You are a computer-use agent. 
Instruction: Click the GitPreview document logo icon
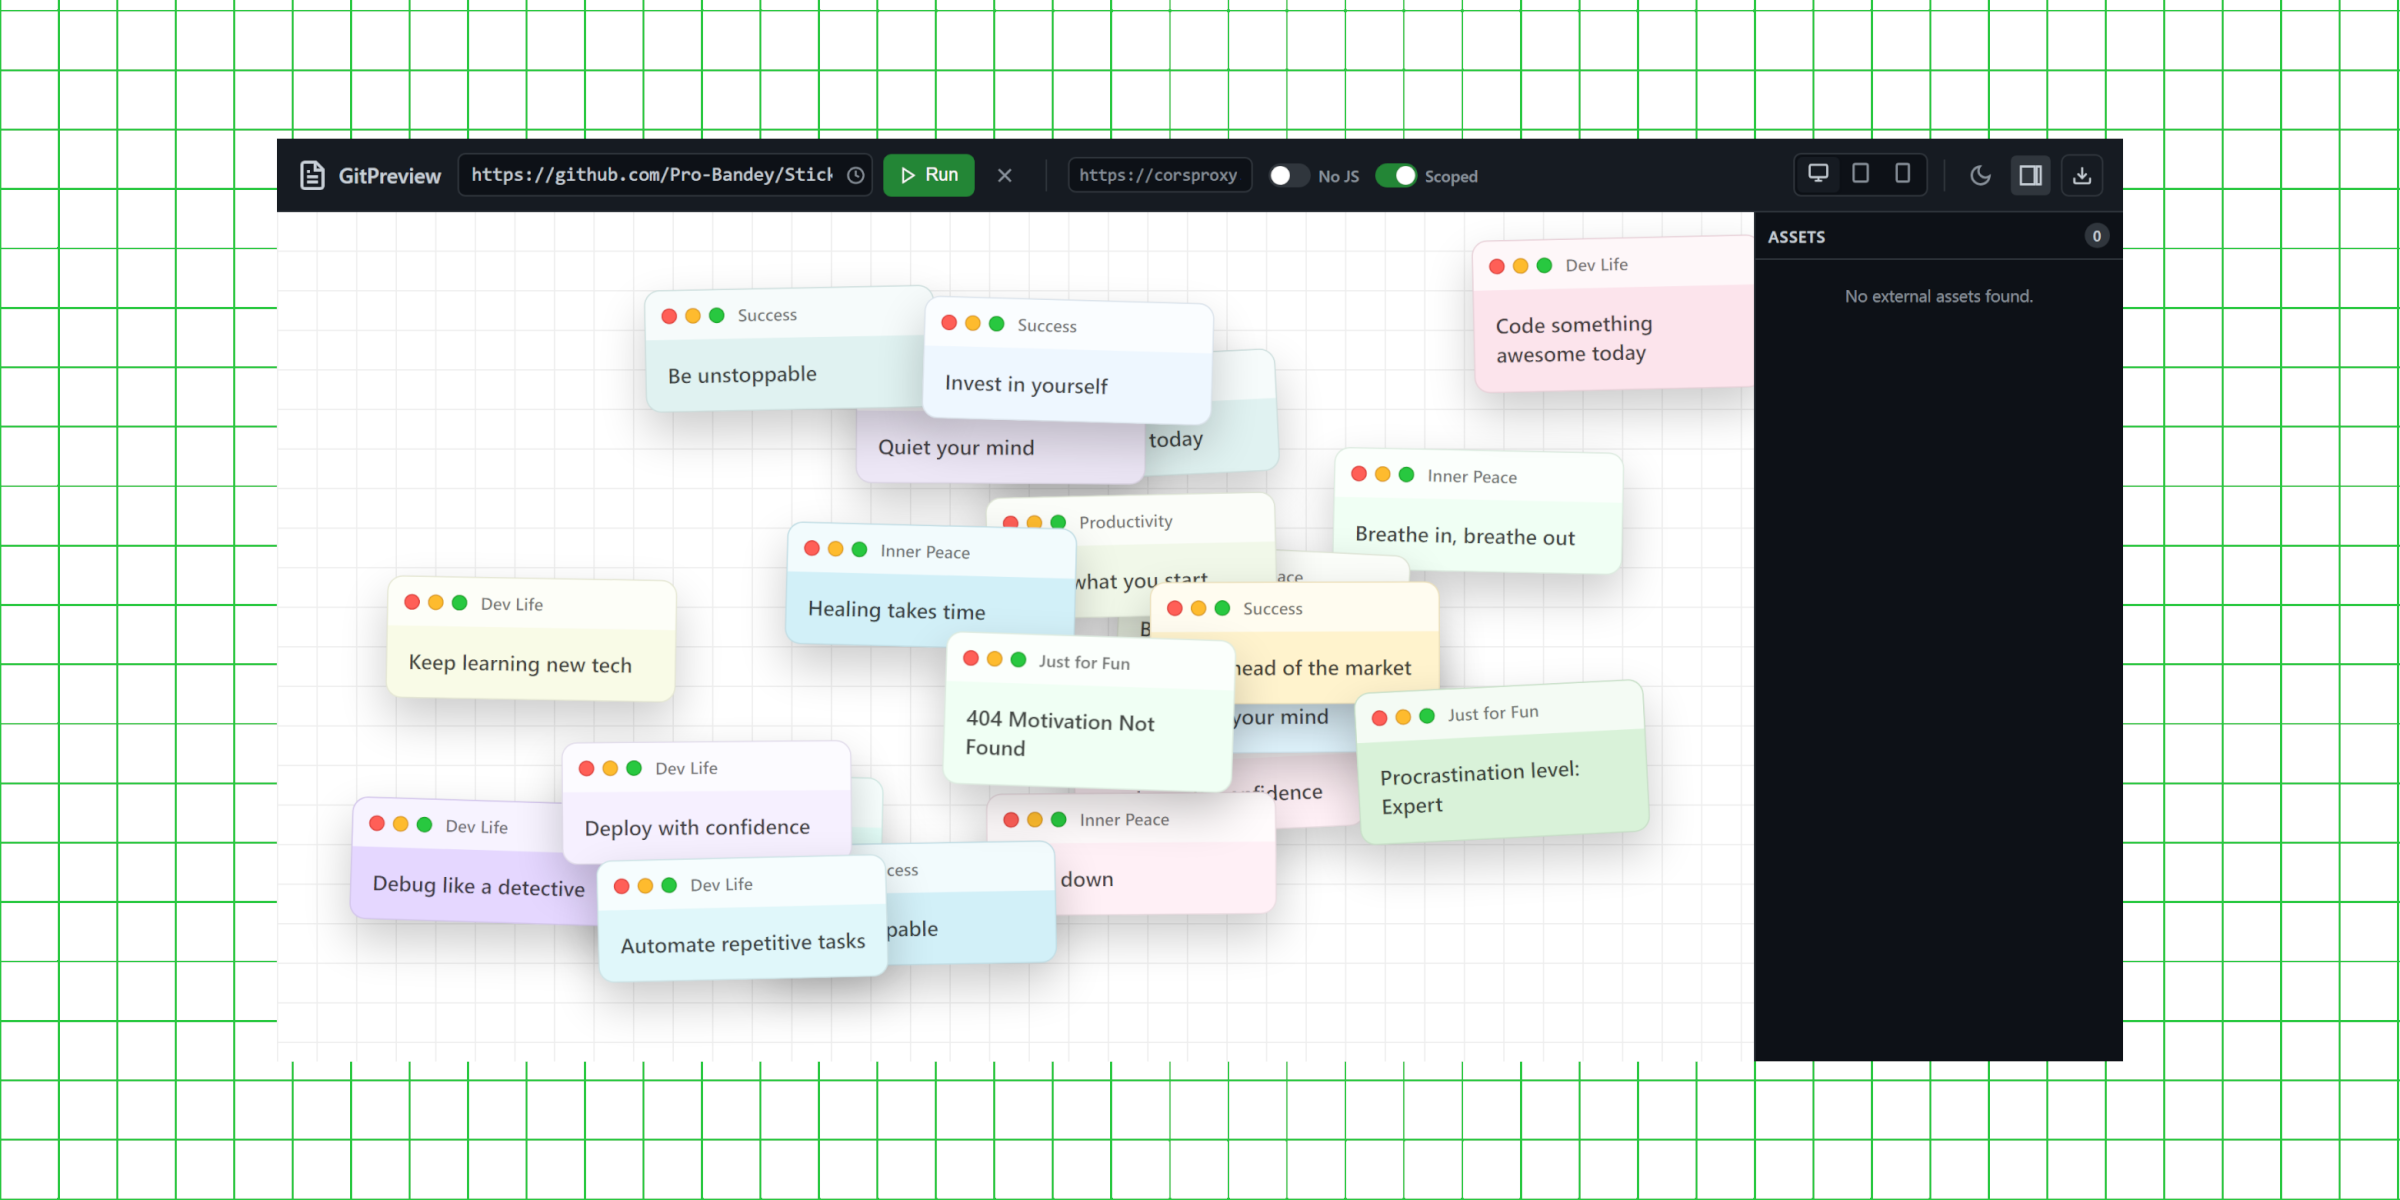click(x=312, y=176)
